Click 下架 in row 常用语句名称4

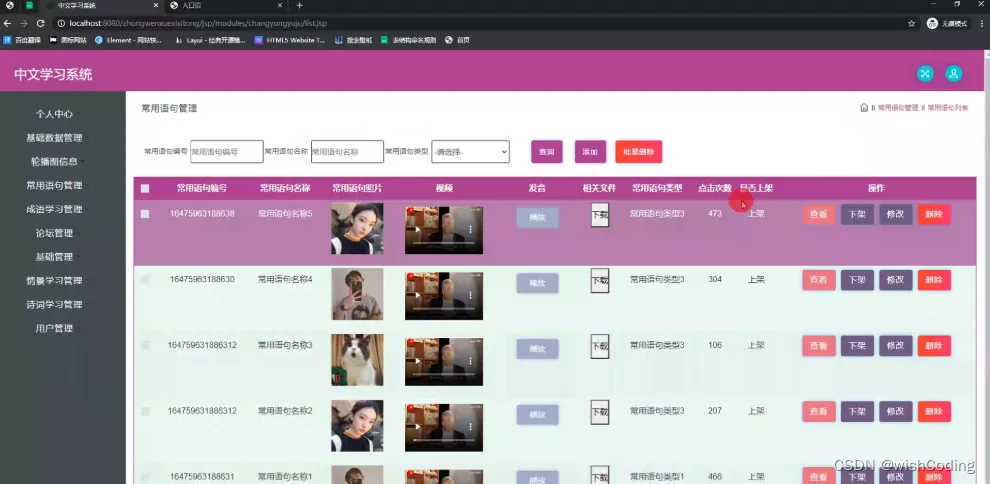(x=857, y=280)
